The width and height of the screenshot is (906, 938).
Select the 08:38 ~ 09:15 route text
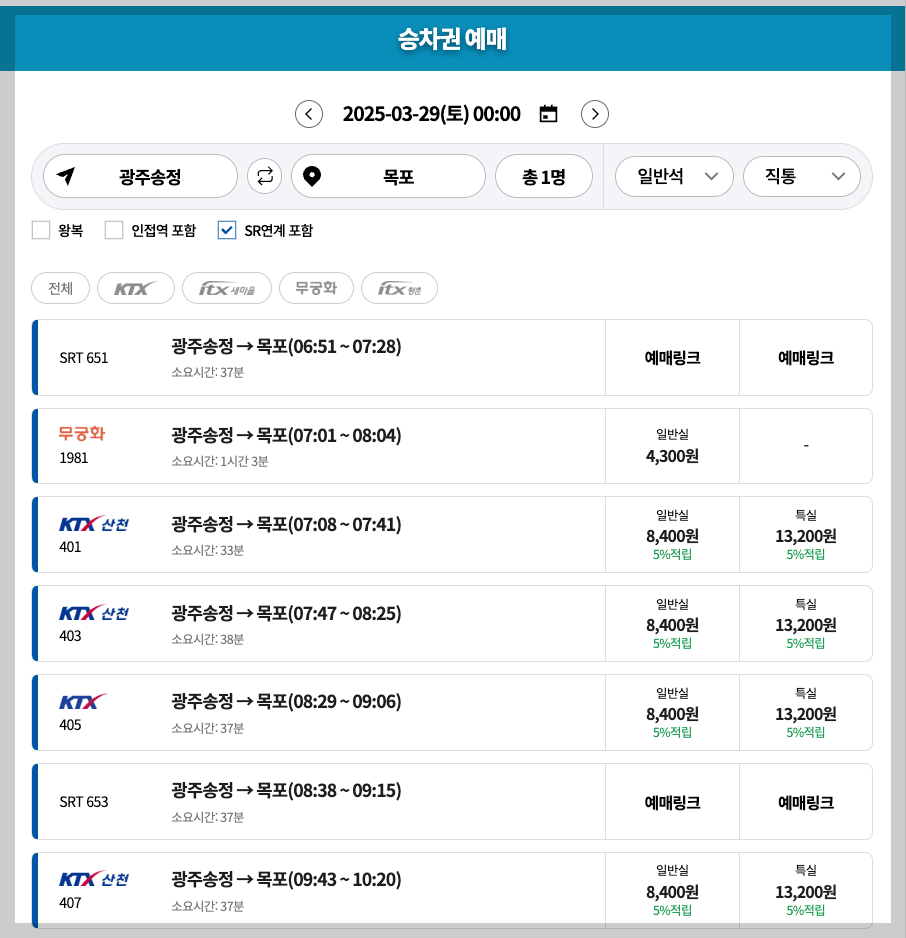click(286, 790)
